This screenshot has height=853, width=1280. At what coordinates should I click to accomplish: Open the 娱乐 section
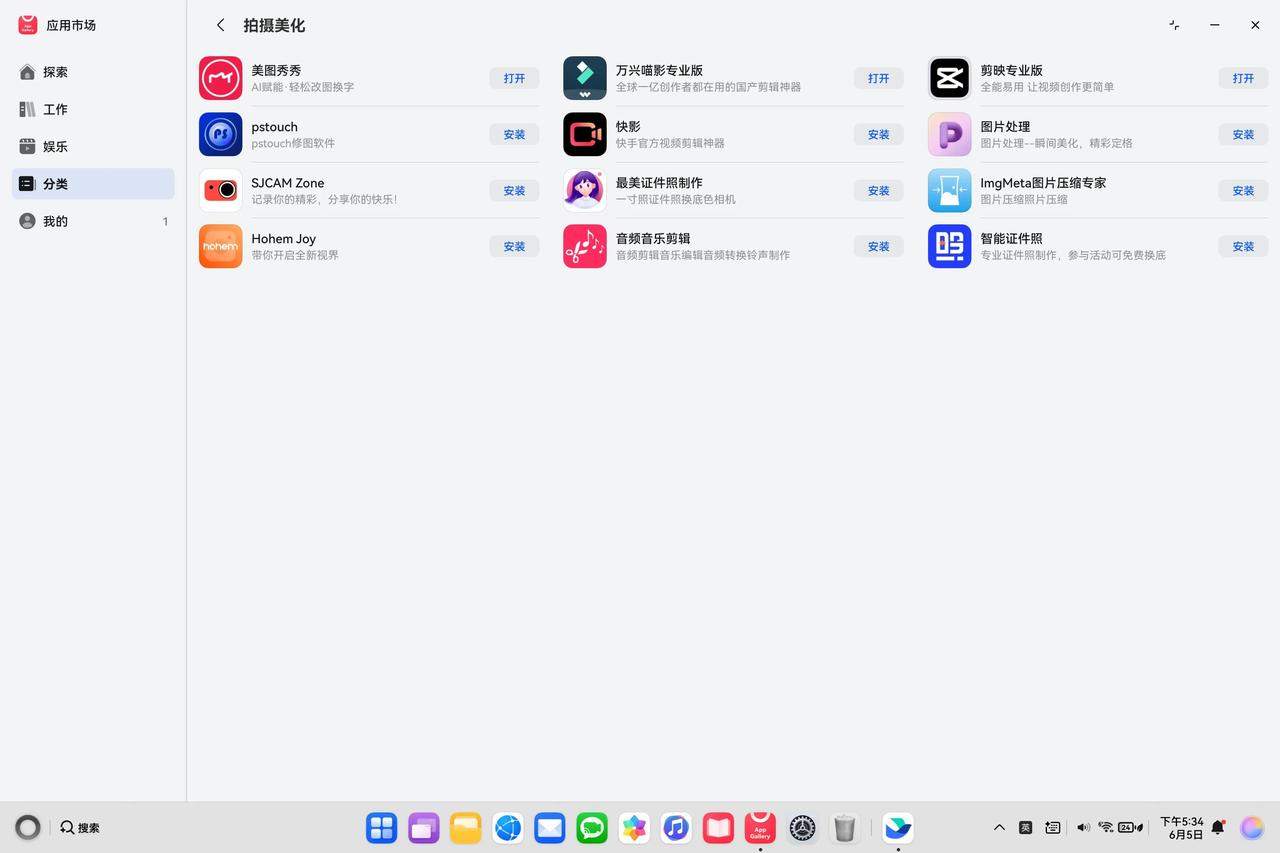tap(93, 146)
